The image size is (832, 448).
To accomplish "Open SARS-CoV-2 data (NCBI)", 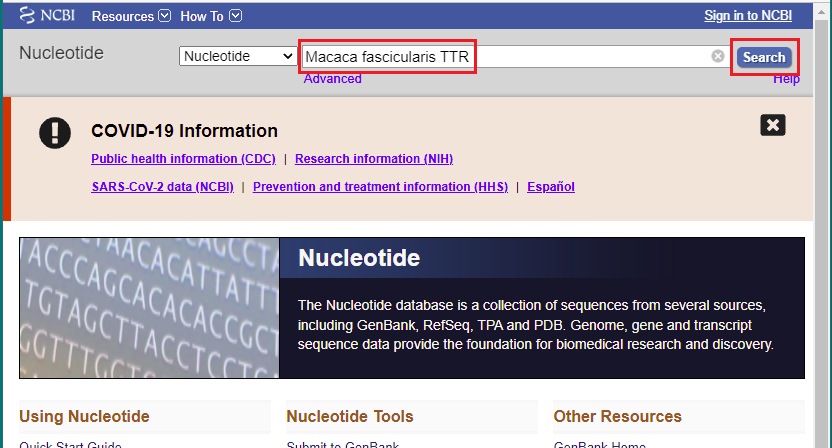I will coord(162,187).
